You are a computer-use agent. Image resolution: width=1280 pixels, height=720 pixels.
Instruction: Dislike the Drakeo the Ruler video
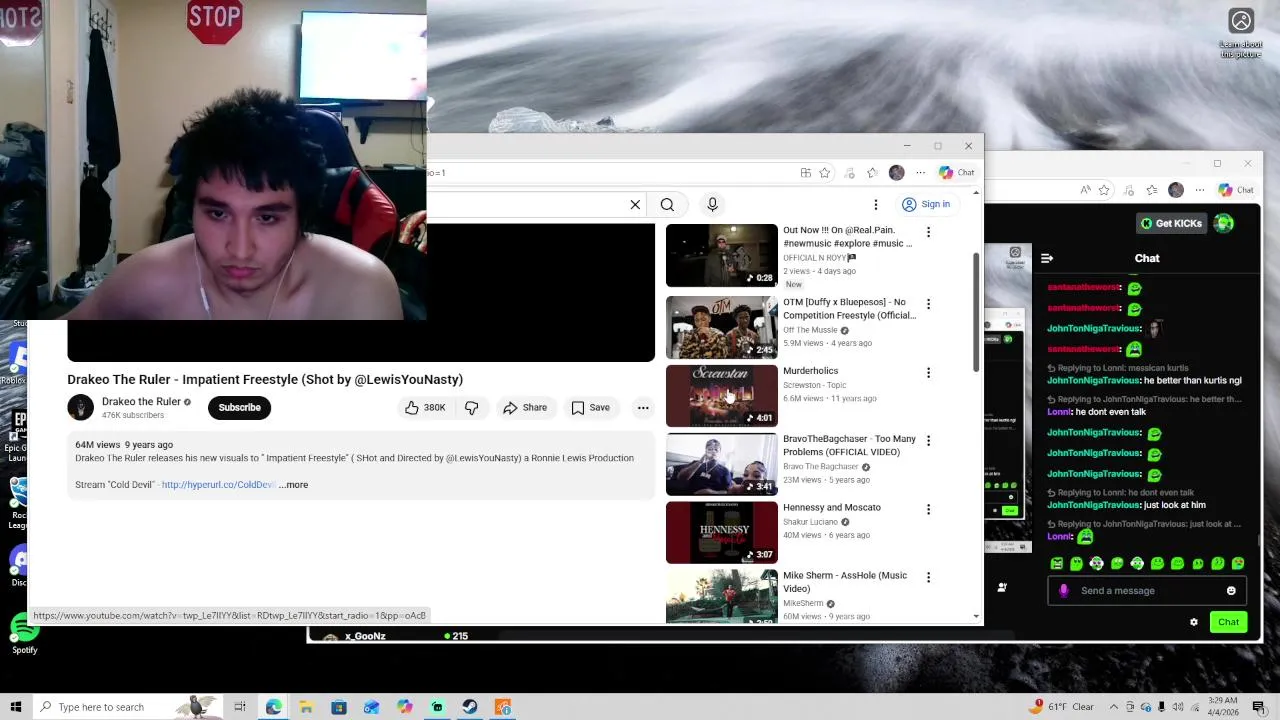pyautogui.click(x=472, y=408)
